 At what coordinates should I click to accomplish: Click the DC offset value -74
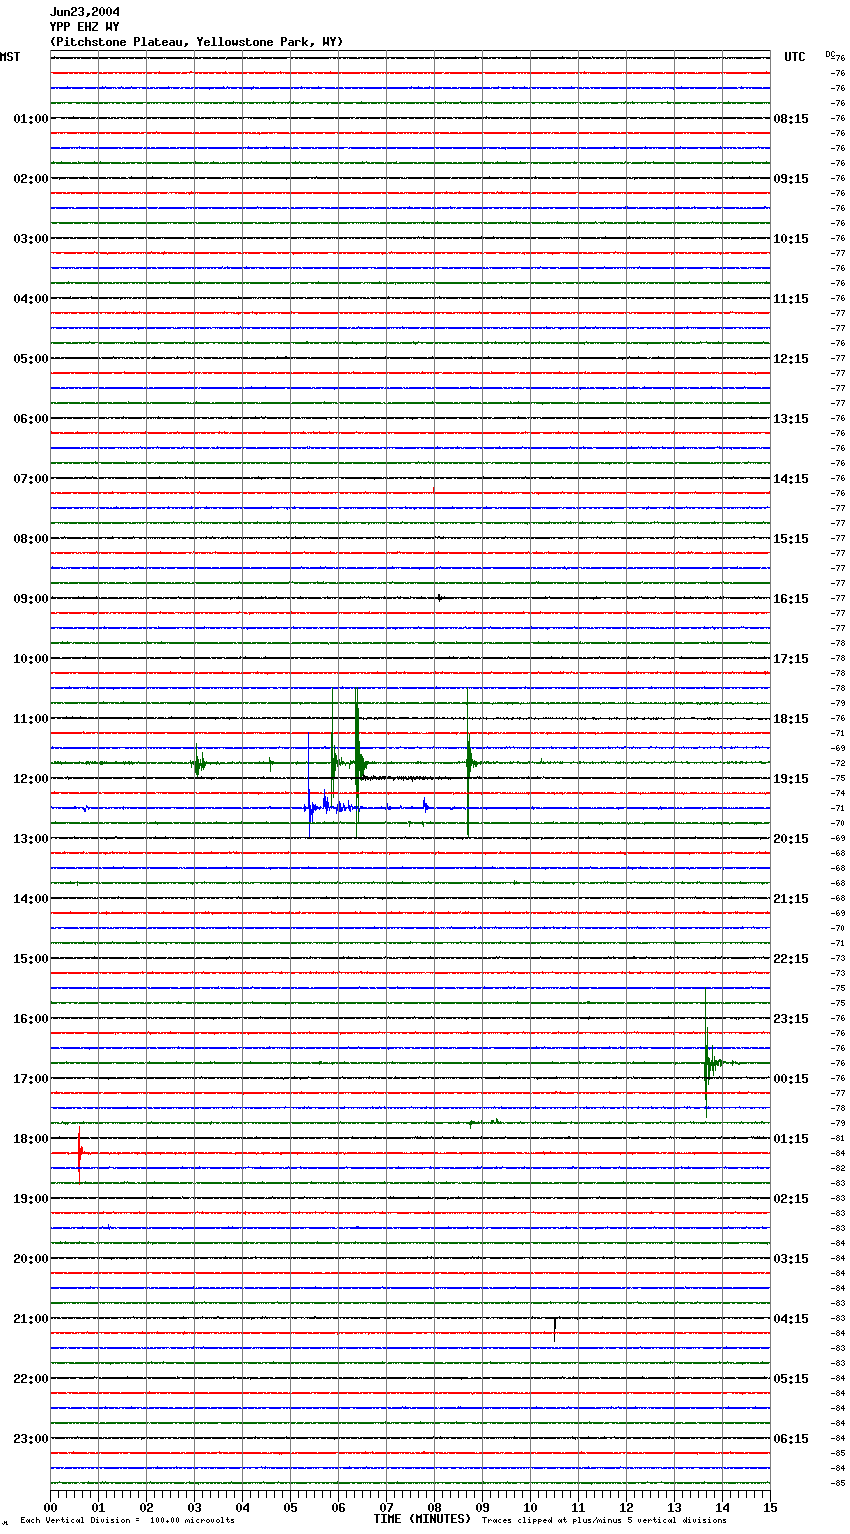point(838,793)
